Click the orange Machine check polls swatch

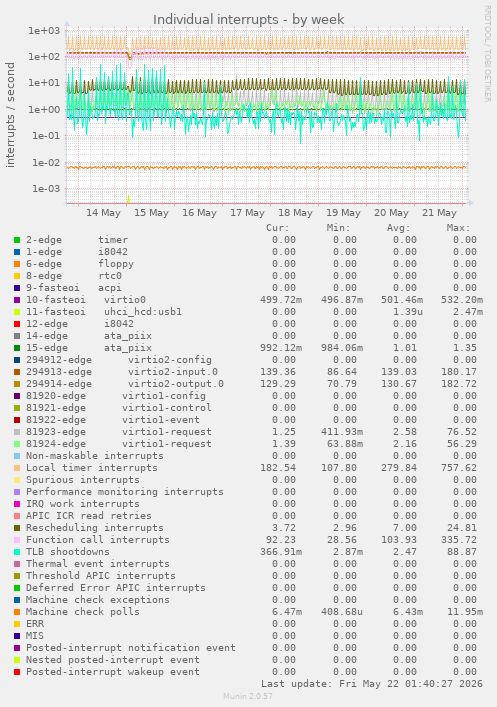[17, 612]
